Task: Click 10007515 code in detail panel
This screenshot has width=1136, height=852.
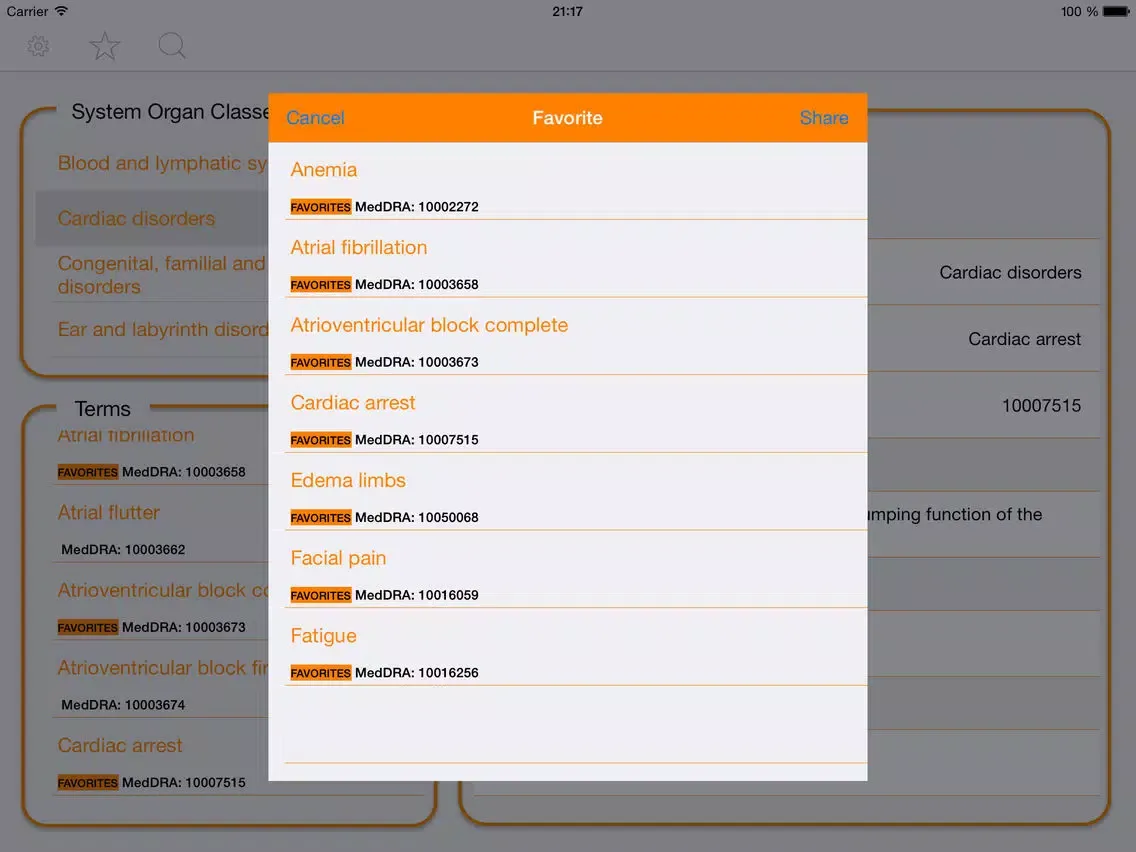Action: pos(1041,405)
